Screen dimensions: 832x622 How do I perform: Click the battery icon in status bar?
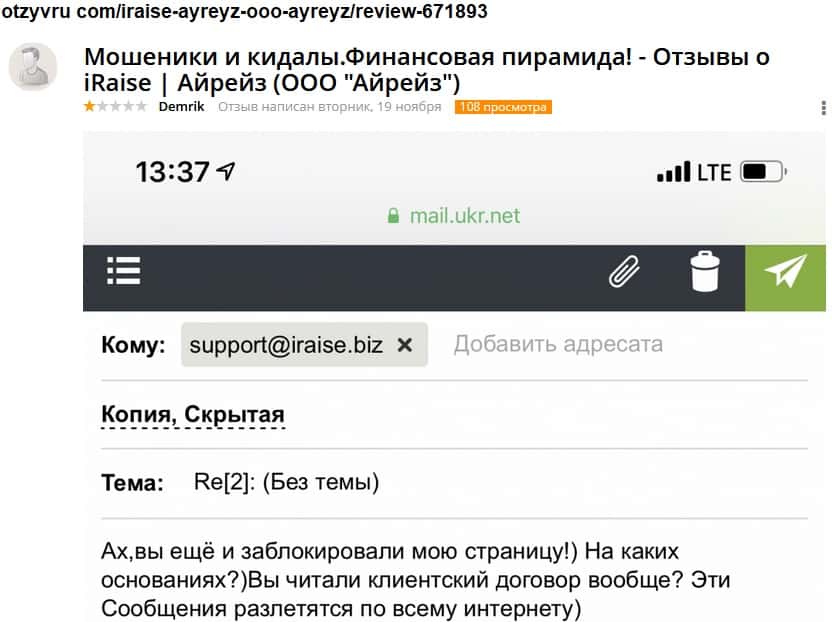pyautogui.click(x=763, y=172)
